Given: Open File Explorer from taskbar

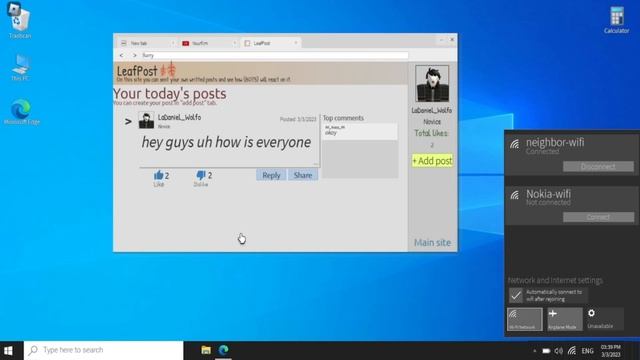Looking at the screenshot, I should (x=206, y=350).
